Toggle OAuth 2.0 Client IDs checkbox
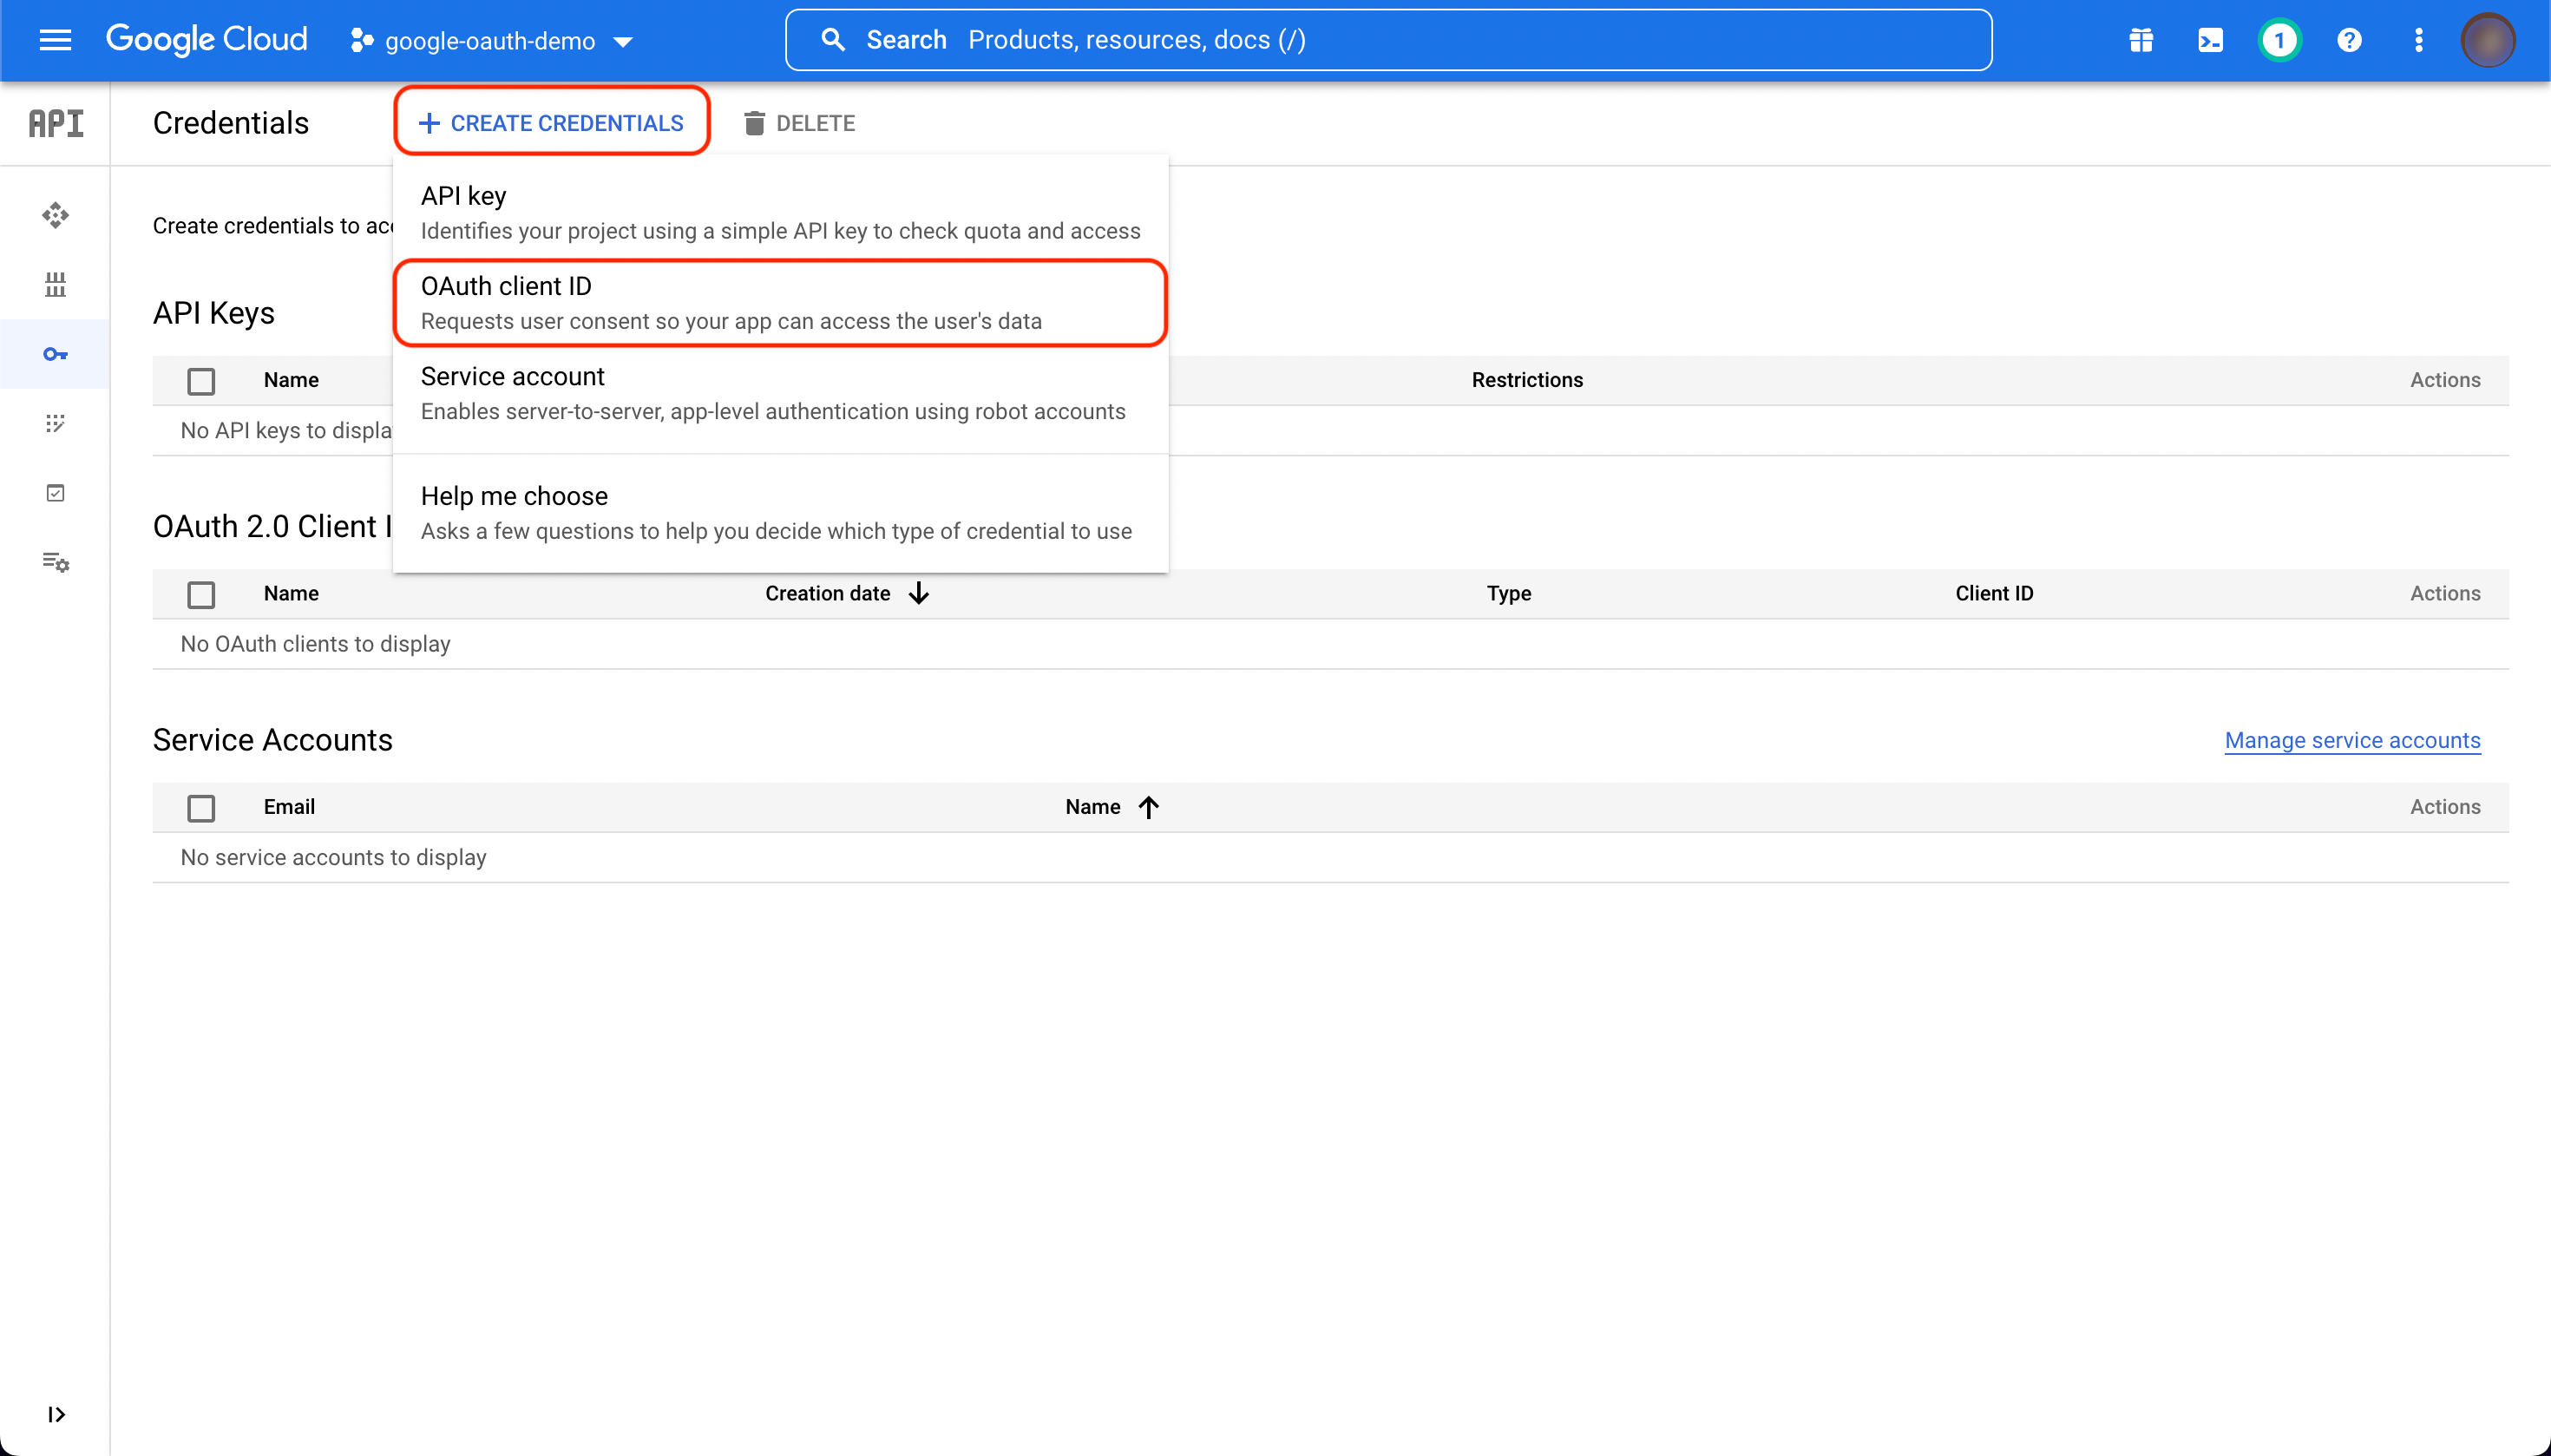Image resolution: width=2551 pixels, height=1456 pixels. tap(200, 593)
